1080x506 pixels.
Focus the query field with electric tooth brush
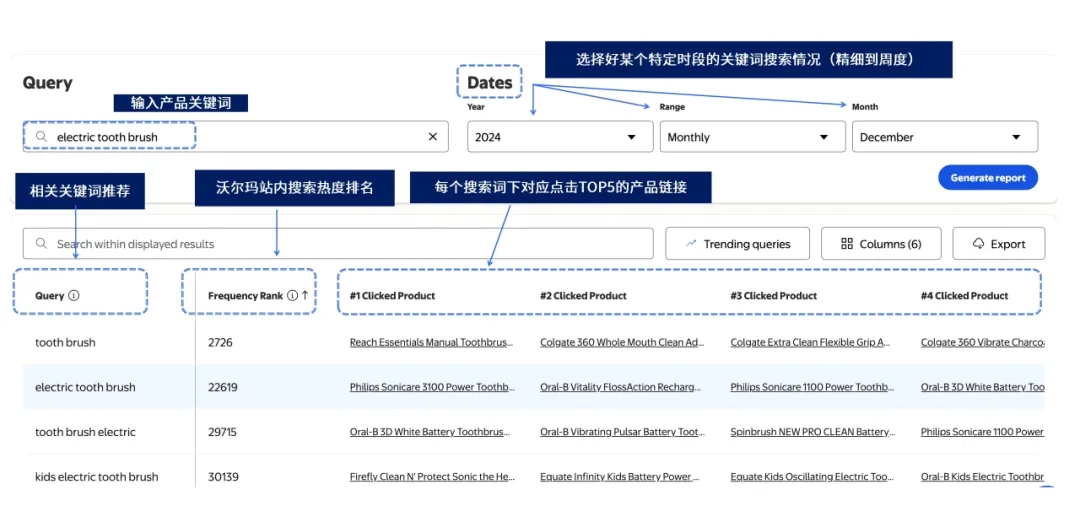click(236, 136)
